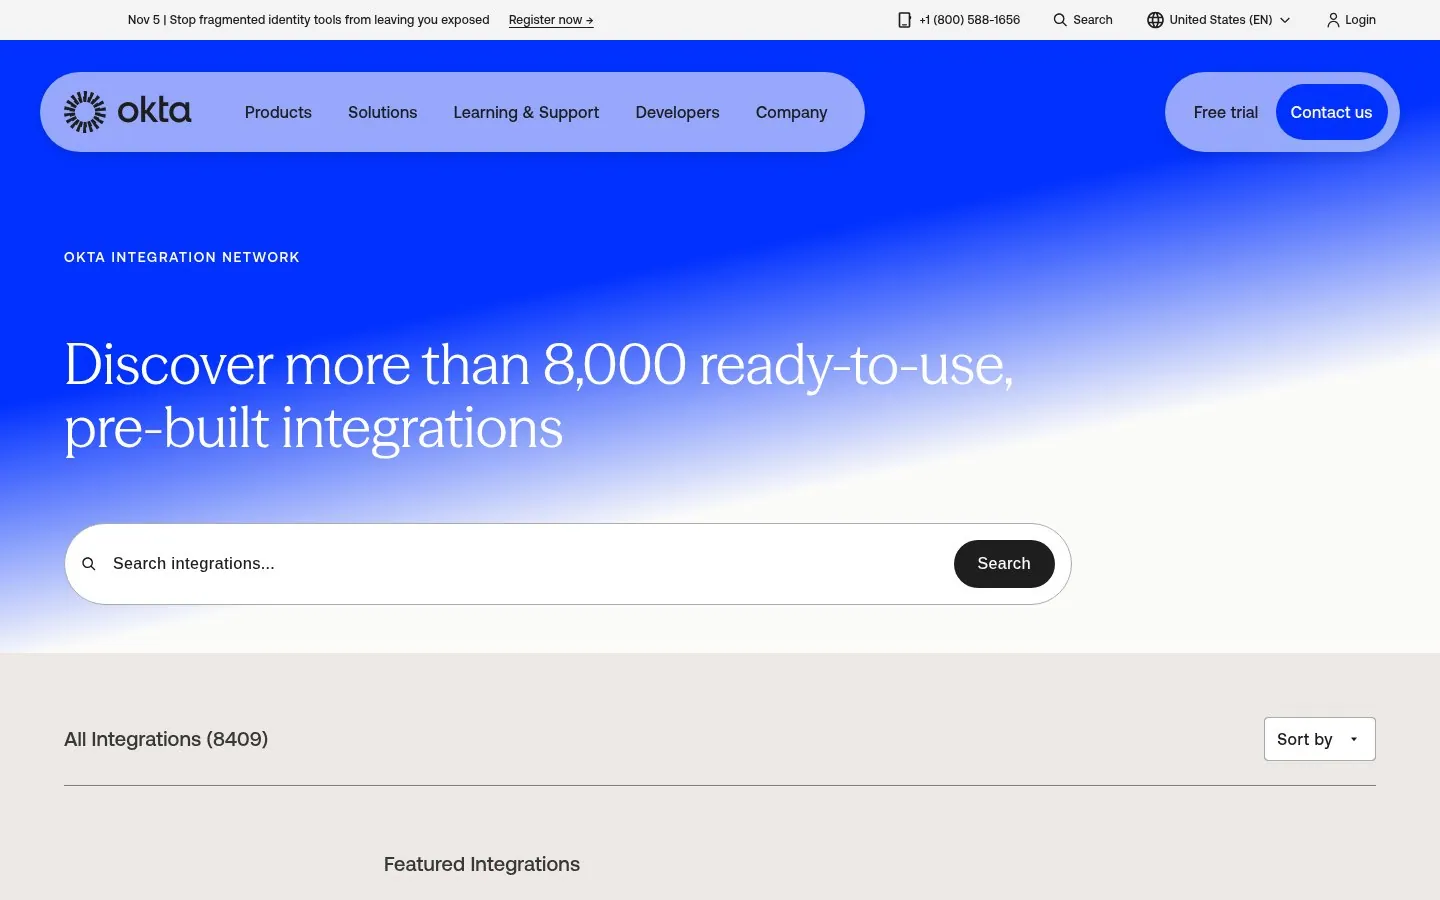Click the user profile icon beside Login
The width and height of the screenshot is (1440, 900).
(1333, 20)
